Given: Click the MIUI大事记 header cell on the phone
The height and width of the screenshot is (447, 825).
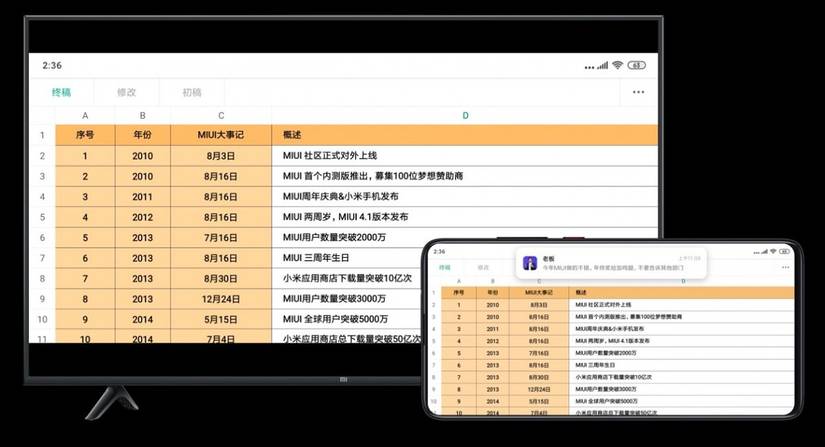Looking at the screenshot, I should click(x=539, y=292).
